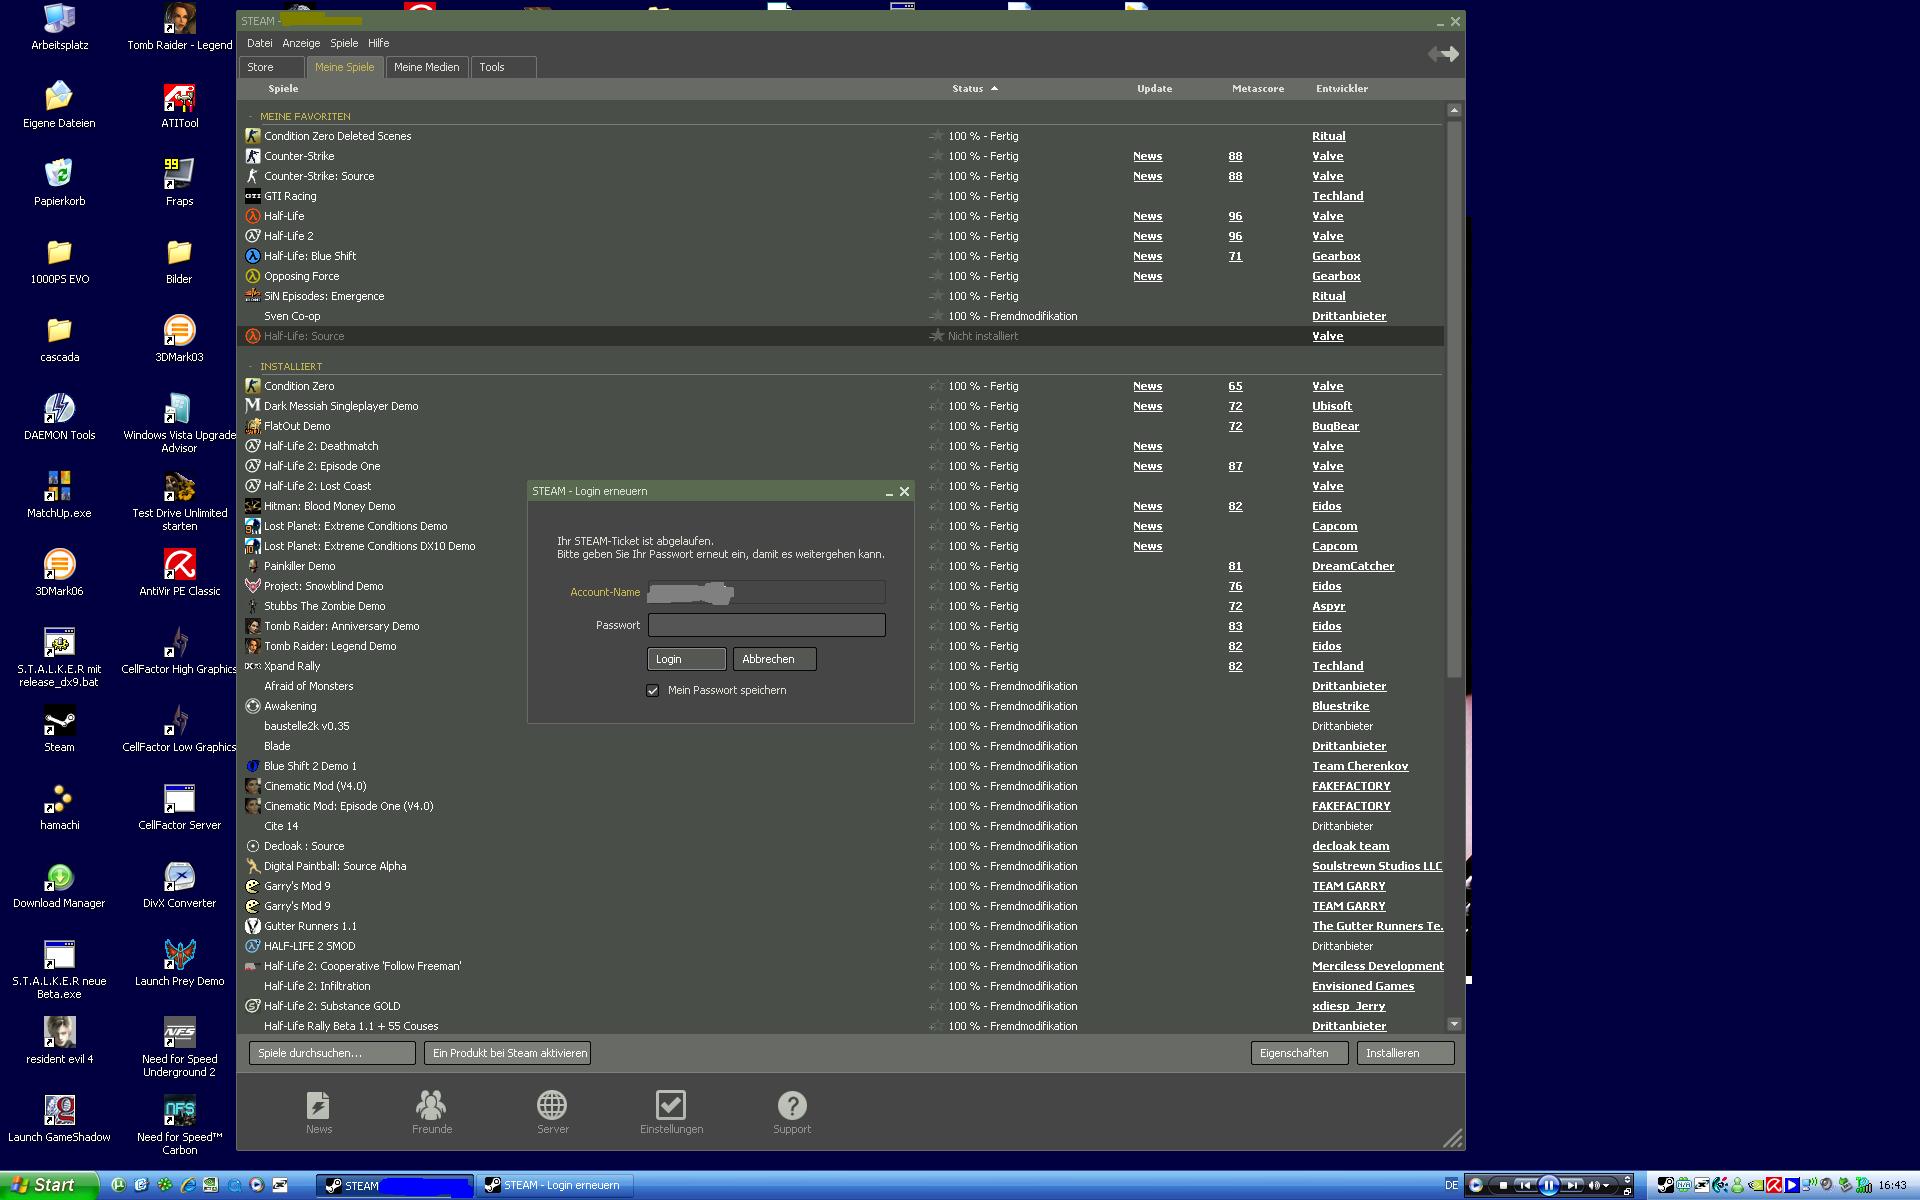Open the Spiele menu
Viewport: 1920px width, 1200px height.
click(344, 43)
